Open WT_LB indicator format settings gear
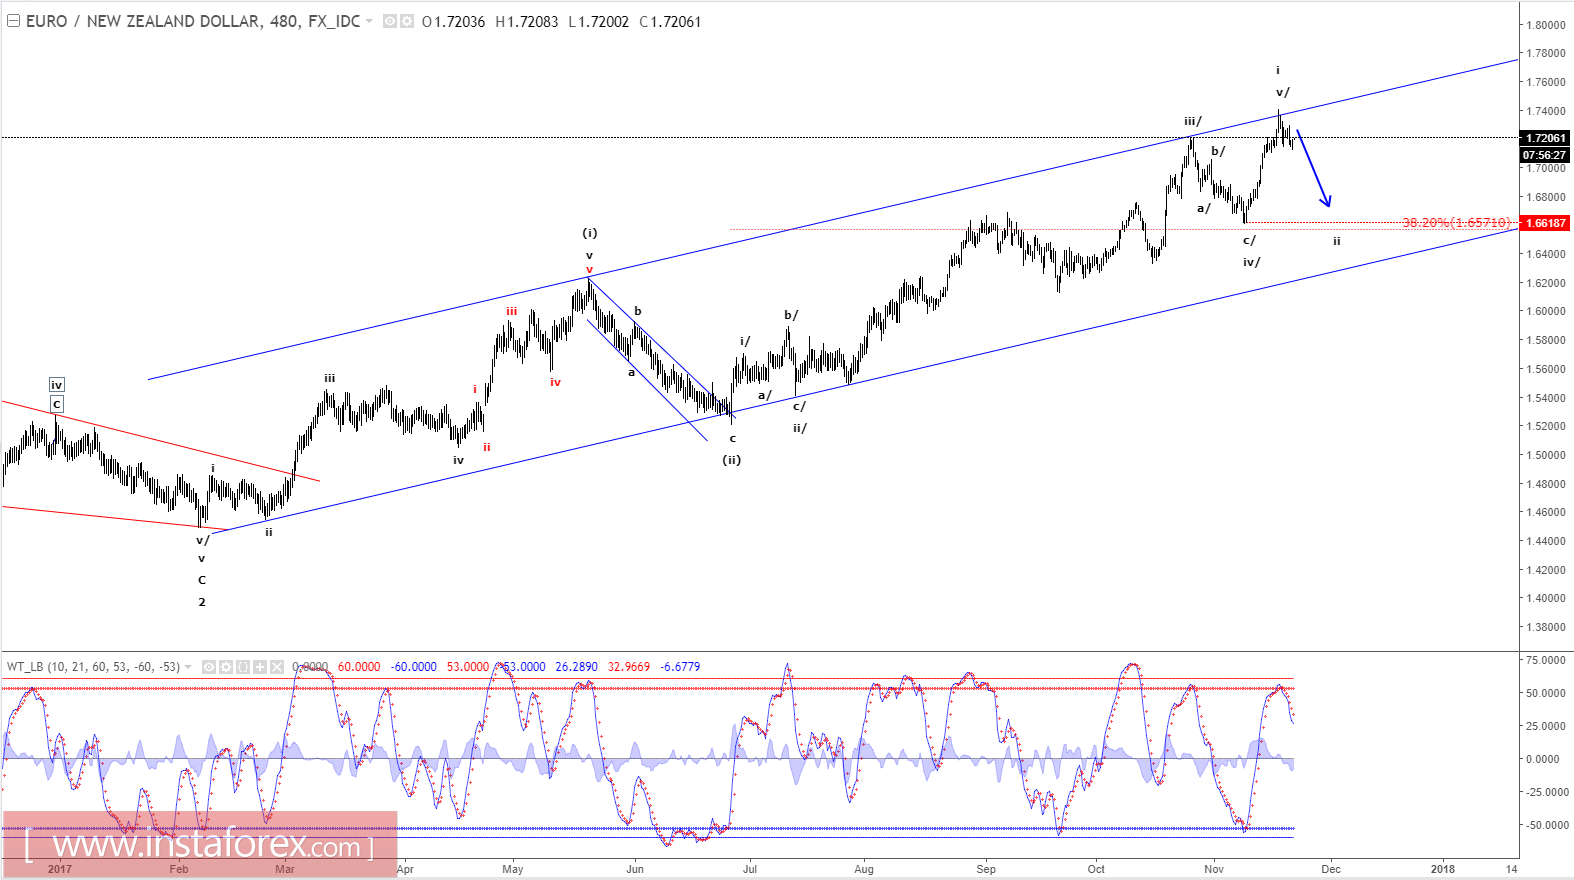The height and width of the screenshot is (880, 1574). (226, 667)
